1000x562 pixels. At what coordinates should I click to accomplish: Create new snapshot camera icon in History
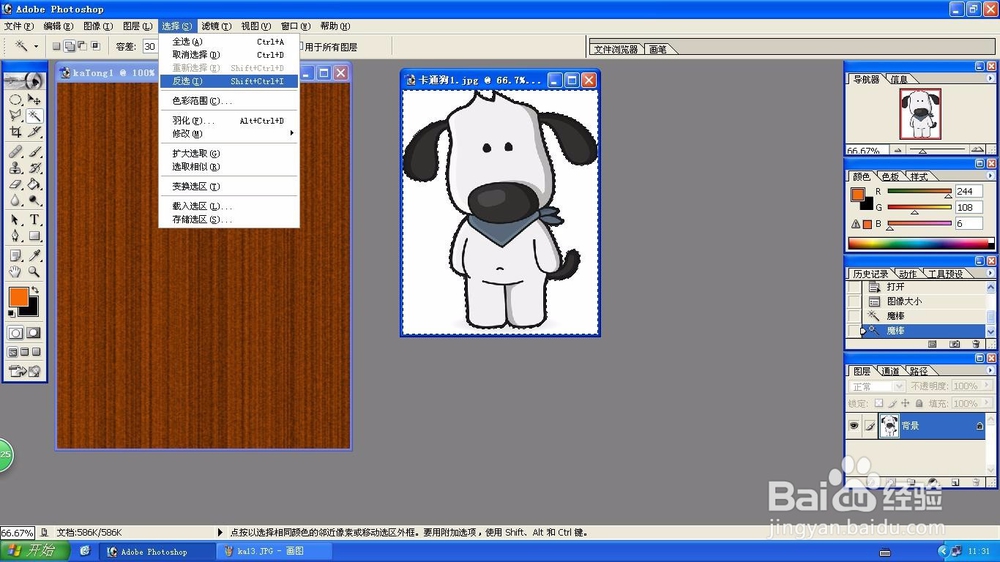point(954,344)
